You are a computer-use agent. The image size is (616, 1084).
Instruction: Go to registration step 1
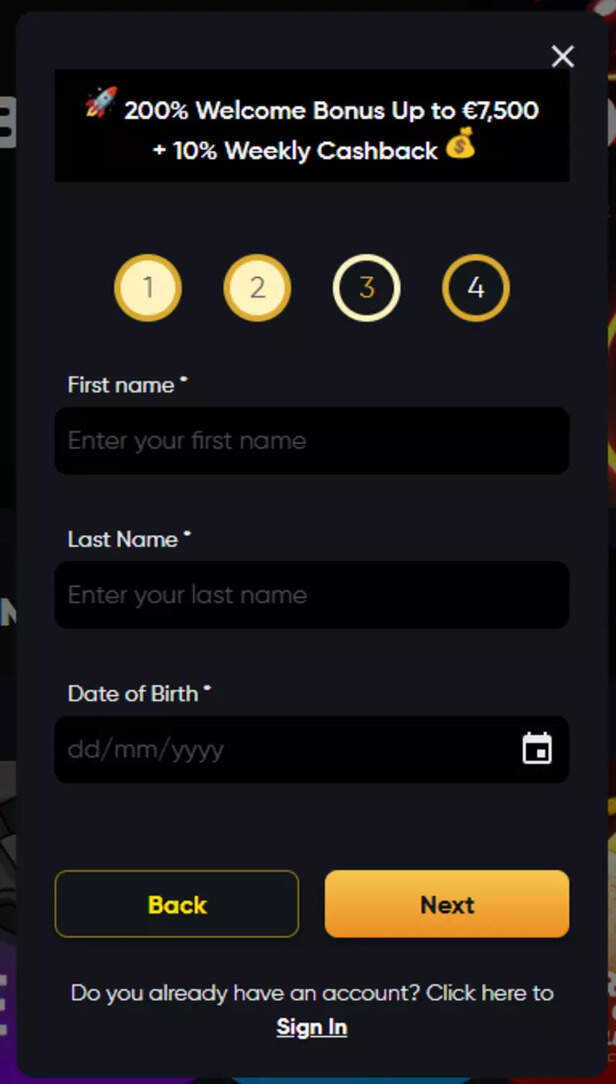tap(148, 288)
